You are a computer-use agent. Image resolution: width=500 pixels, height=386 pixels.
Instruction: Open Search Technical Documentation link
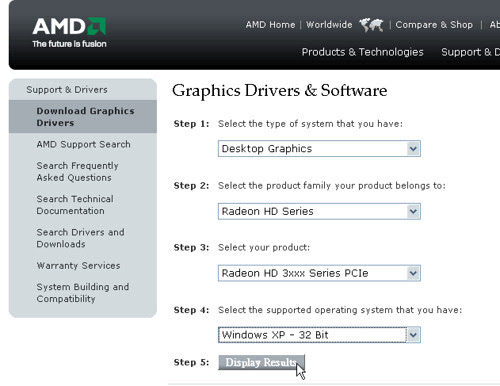[x=75, y=205]
